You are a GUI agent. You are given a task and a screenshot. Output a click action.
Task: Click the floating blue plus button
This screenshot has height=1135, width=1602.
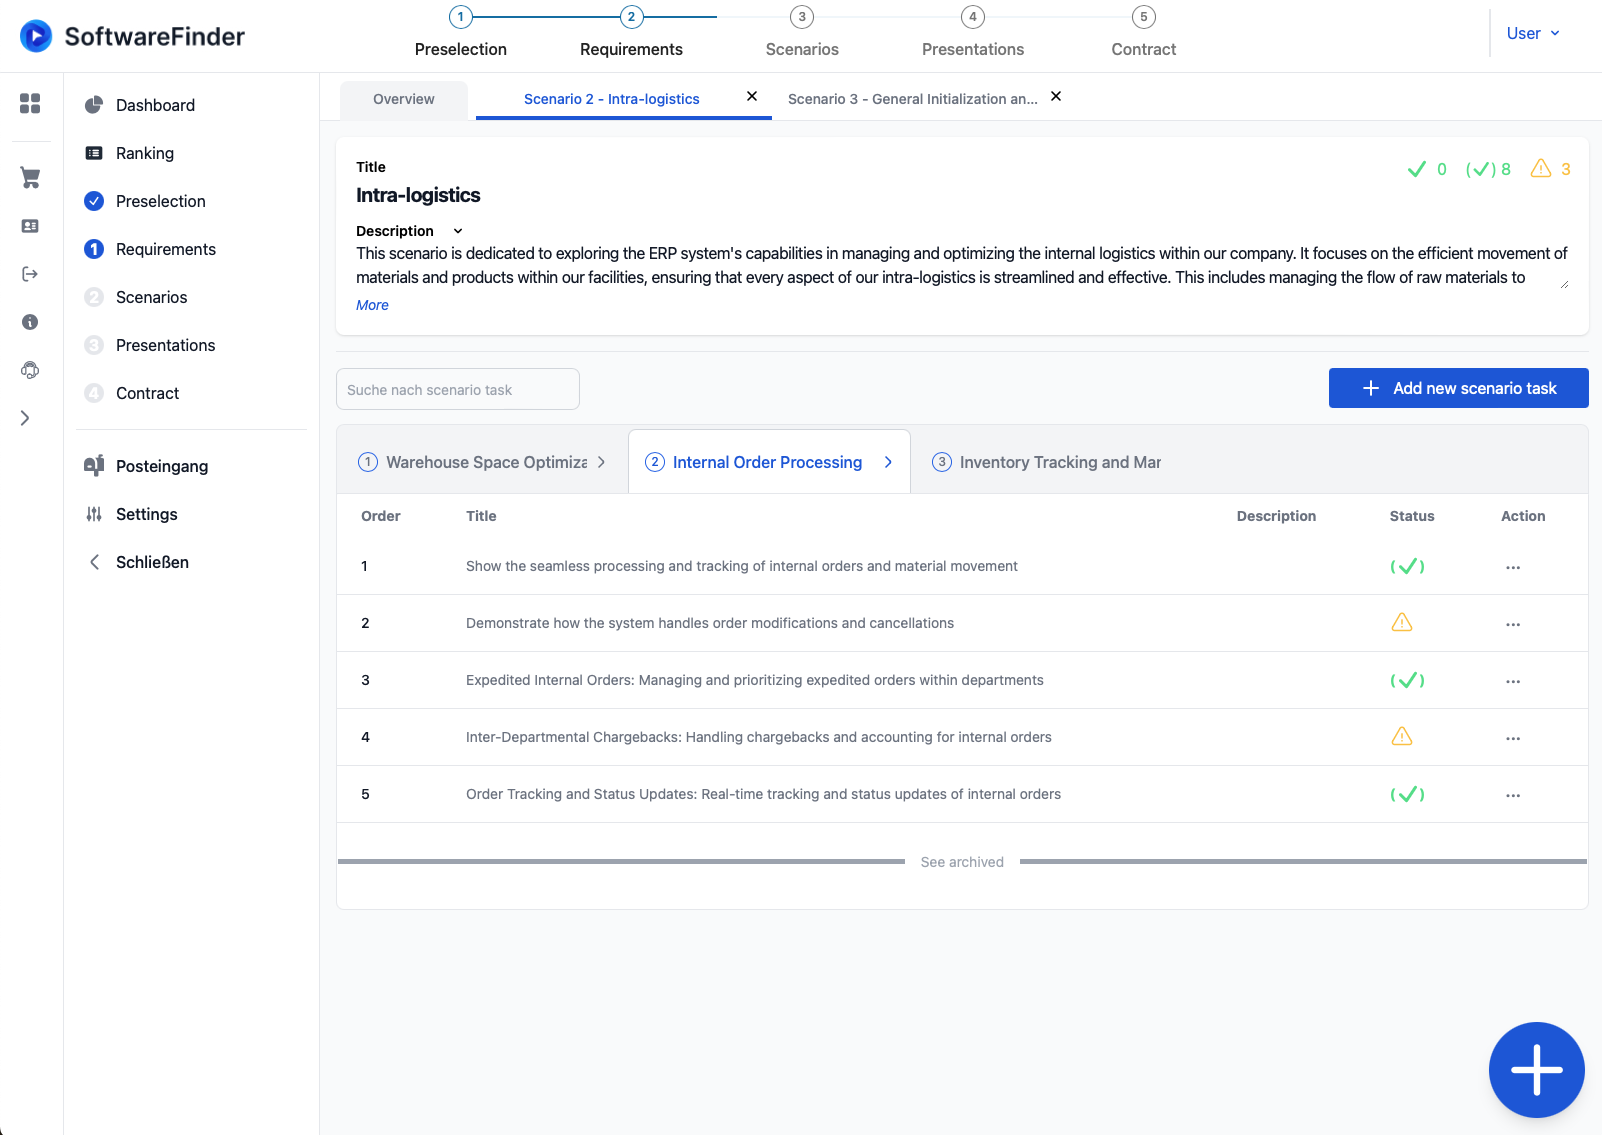pos(1536,1069)
